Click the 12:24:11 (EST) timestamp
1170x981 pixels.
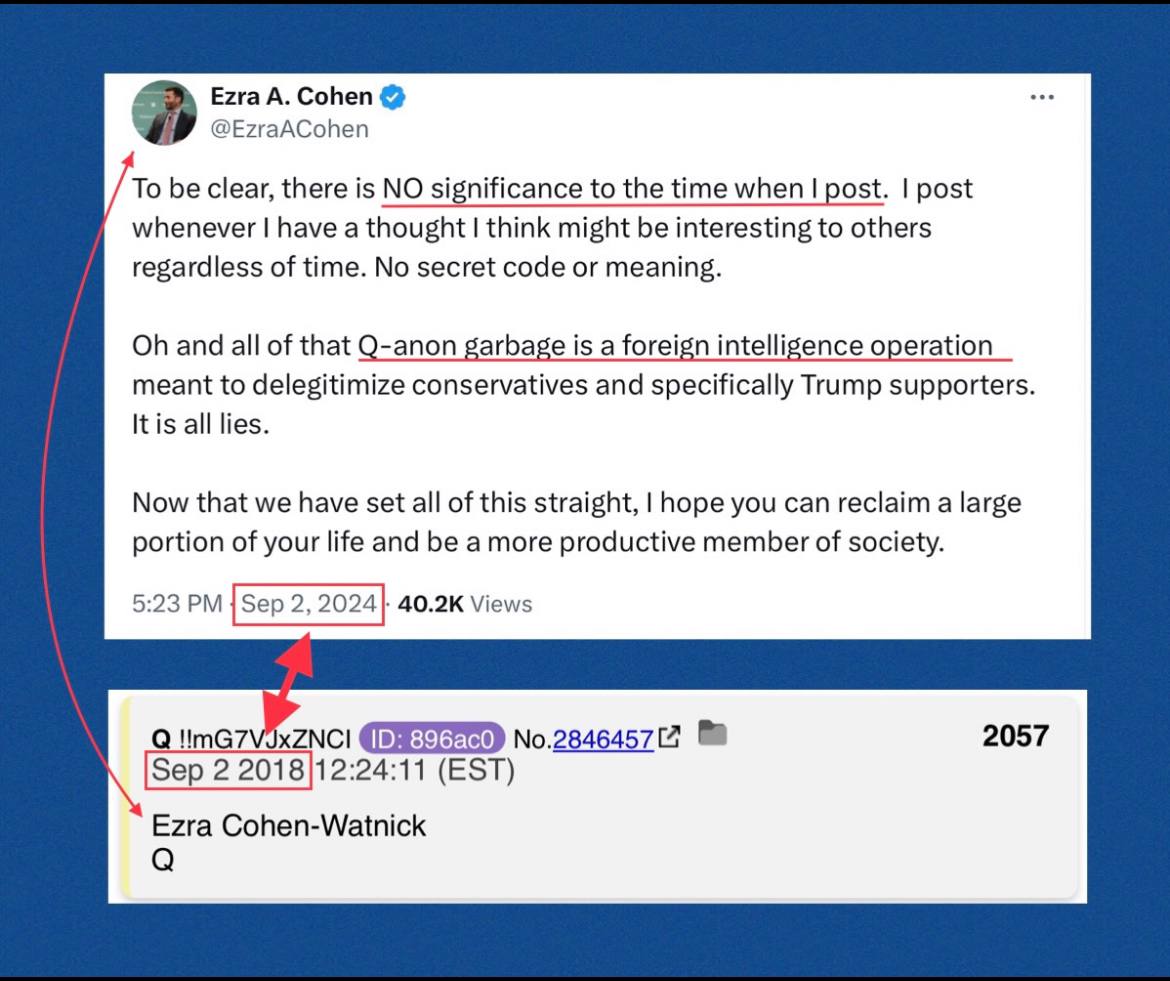click(414, 770)
